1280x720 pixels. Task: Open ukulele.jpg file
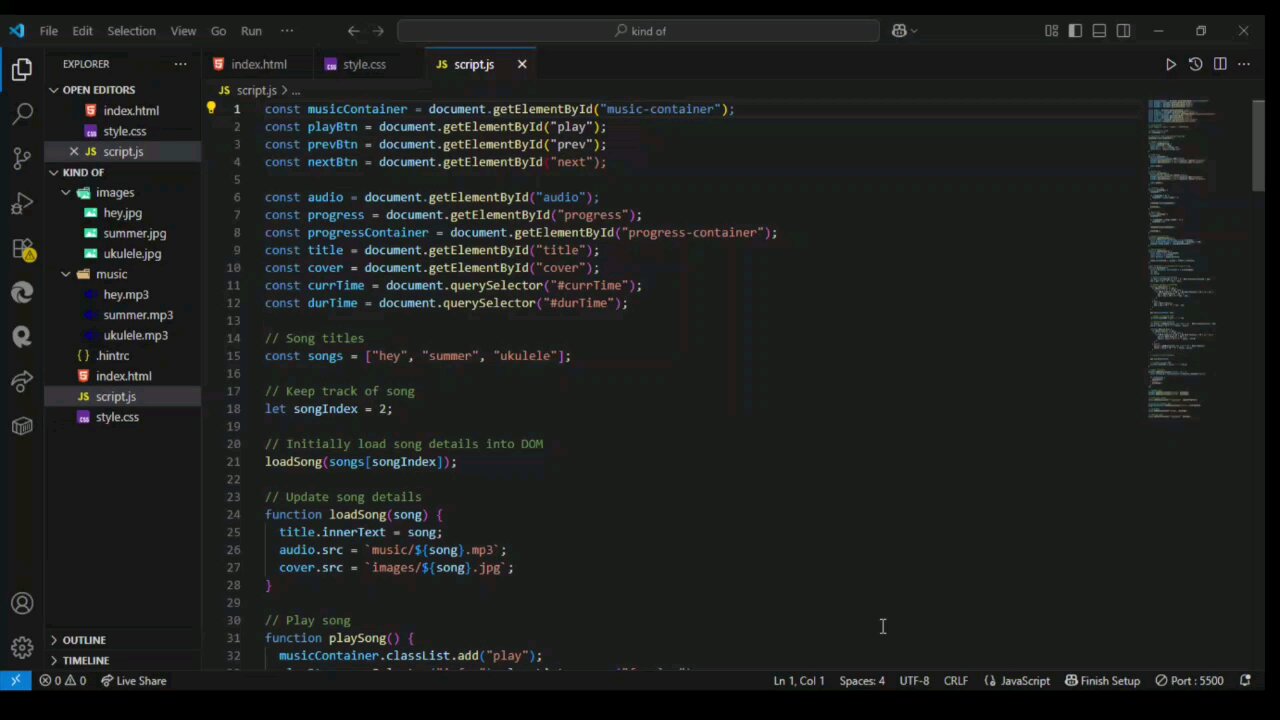pos(131,254)
